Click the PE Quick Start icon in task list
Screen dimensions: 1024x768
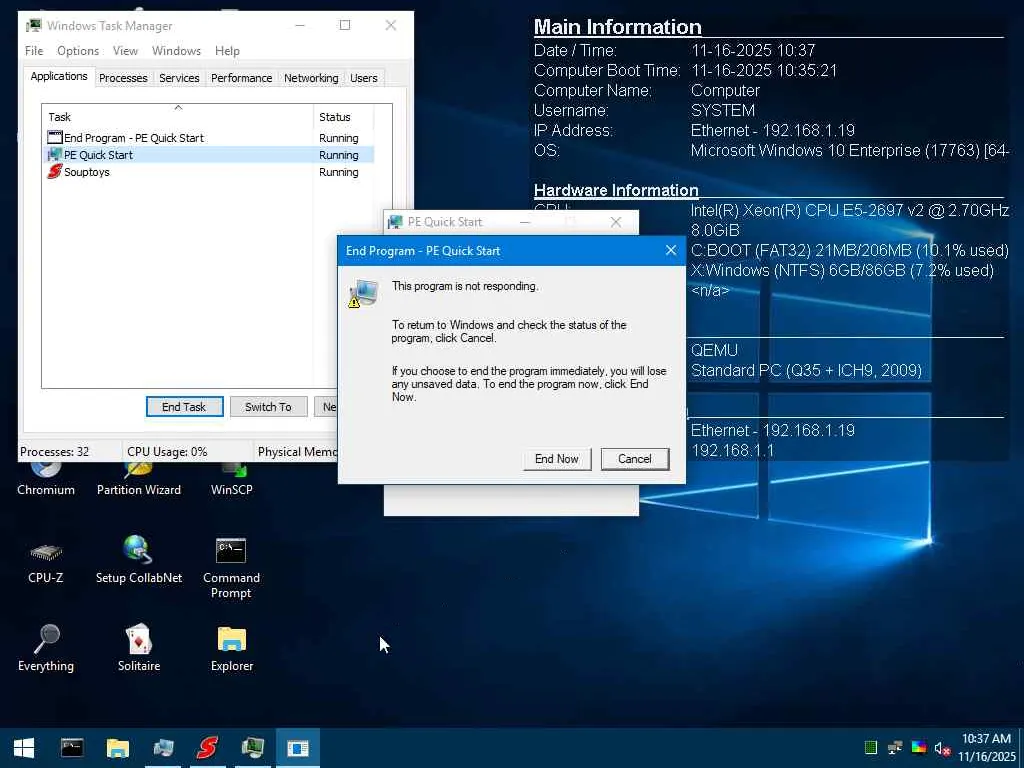point(55,155)
